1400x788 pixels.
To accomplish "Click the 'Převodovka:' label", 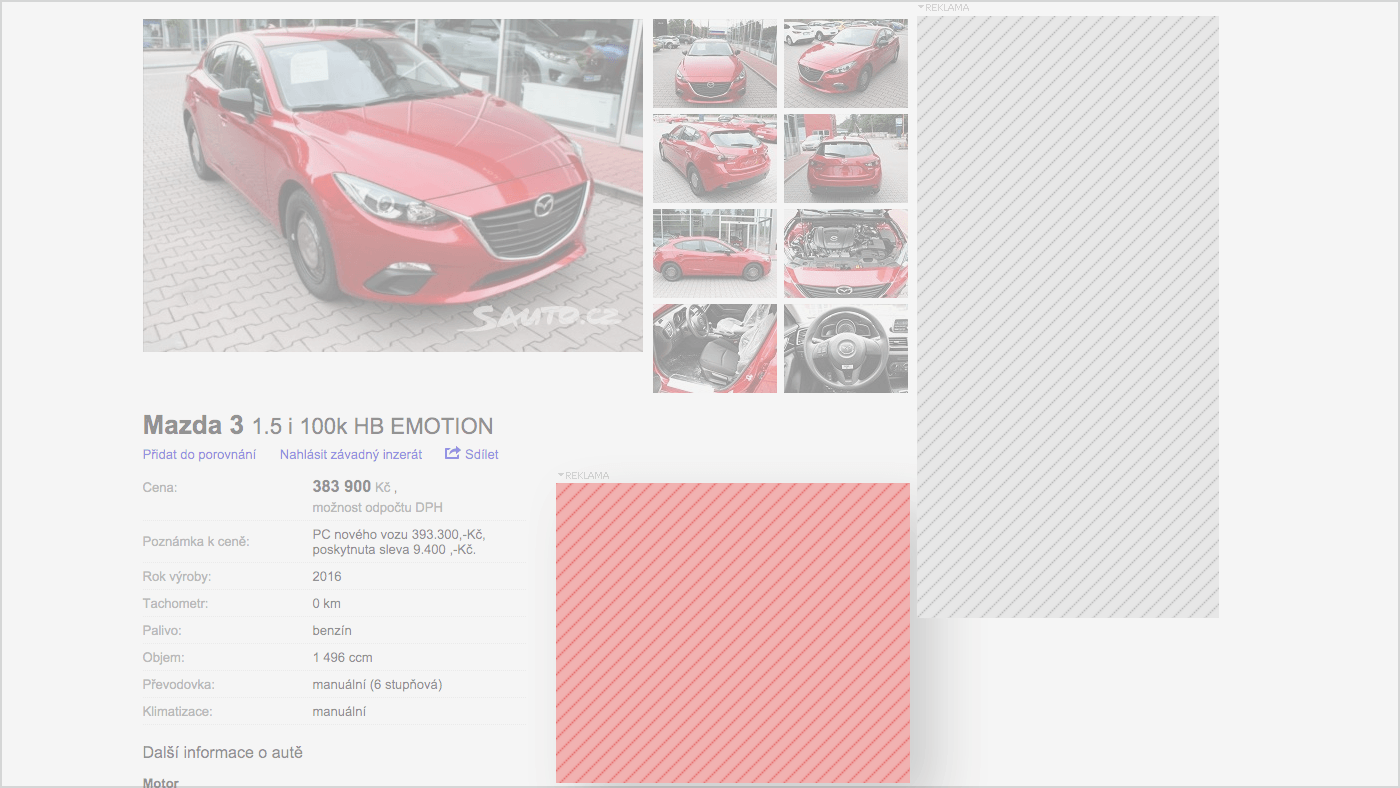I will 179,684.
